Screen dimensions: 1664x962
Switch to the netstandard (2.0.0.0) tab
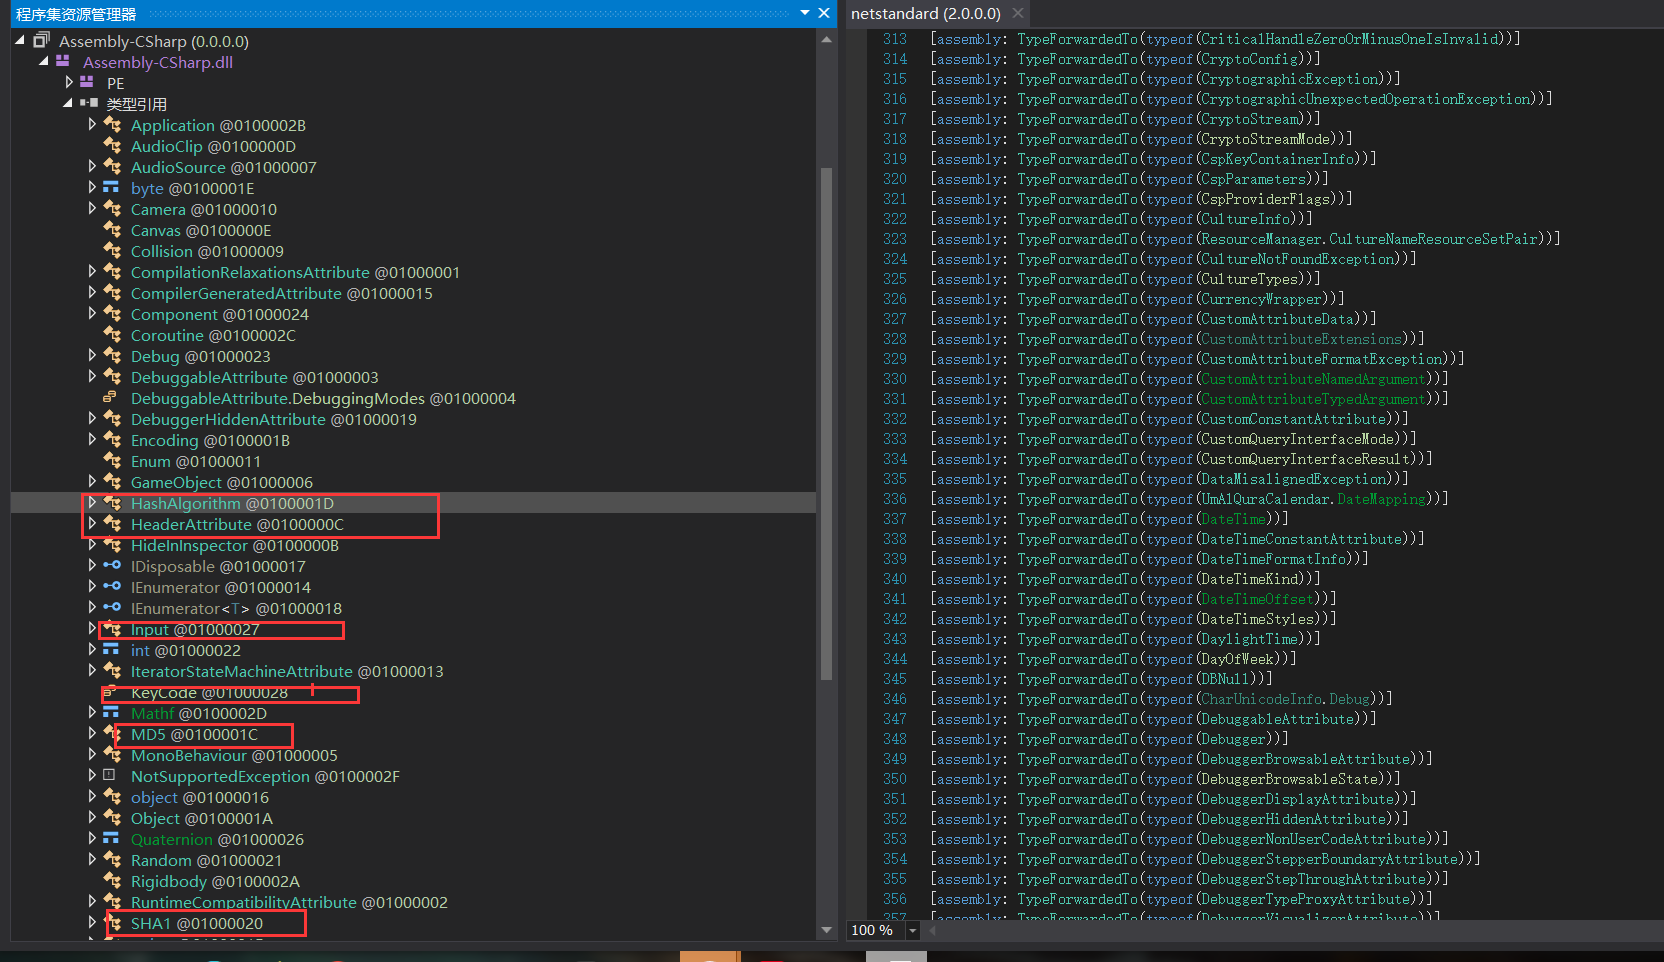925,13
